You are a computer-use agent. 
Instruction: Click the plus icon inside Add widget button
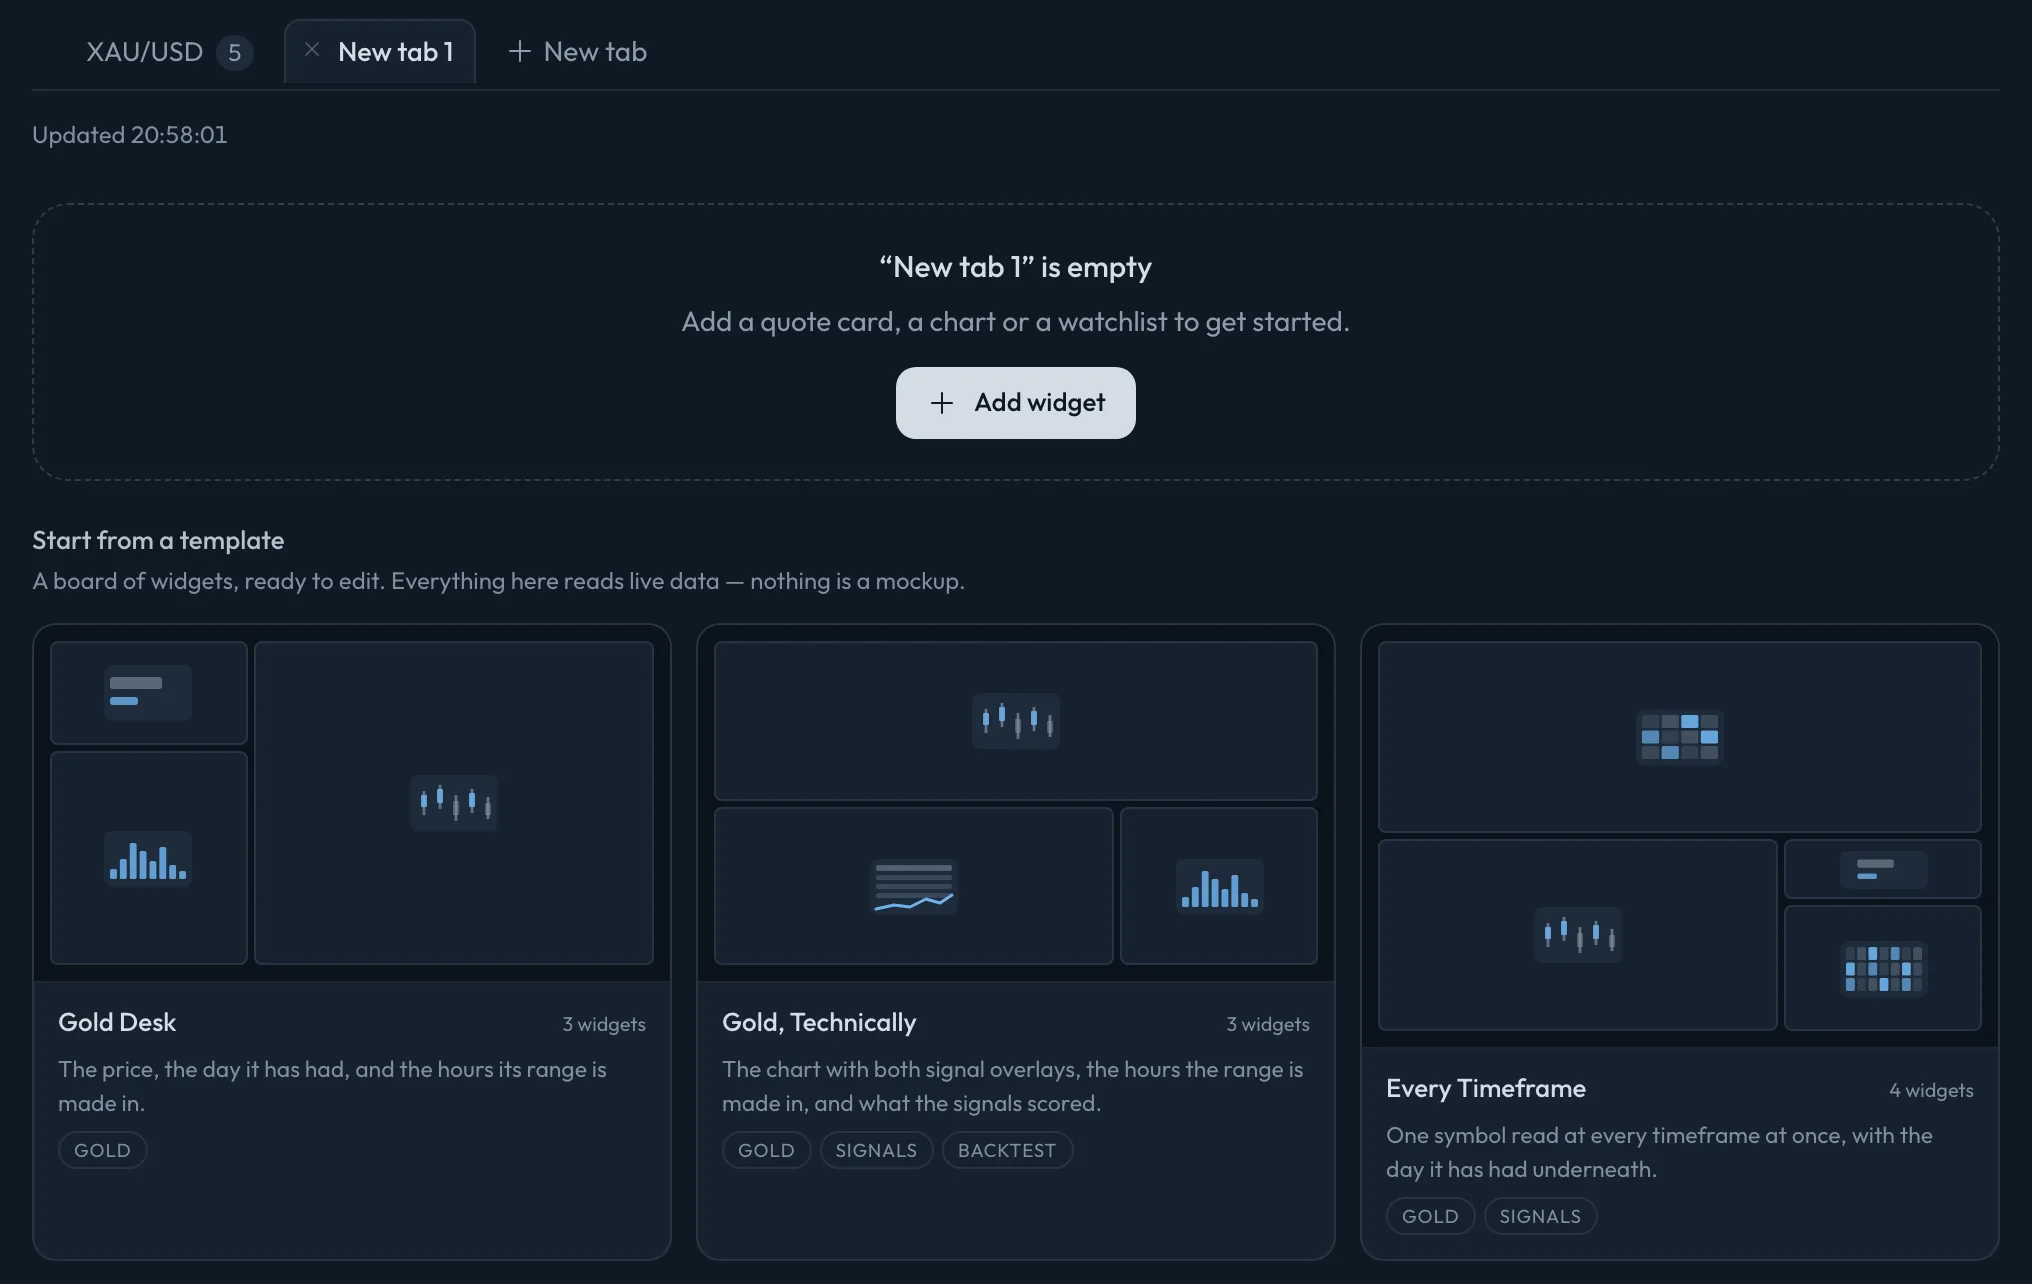(941, 402)
